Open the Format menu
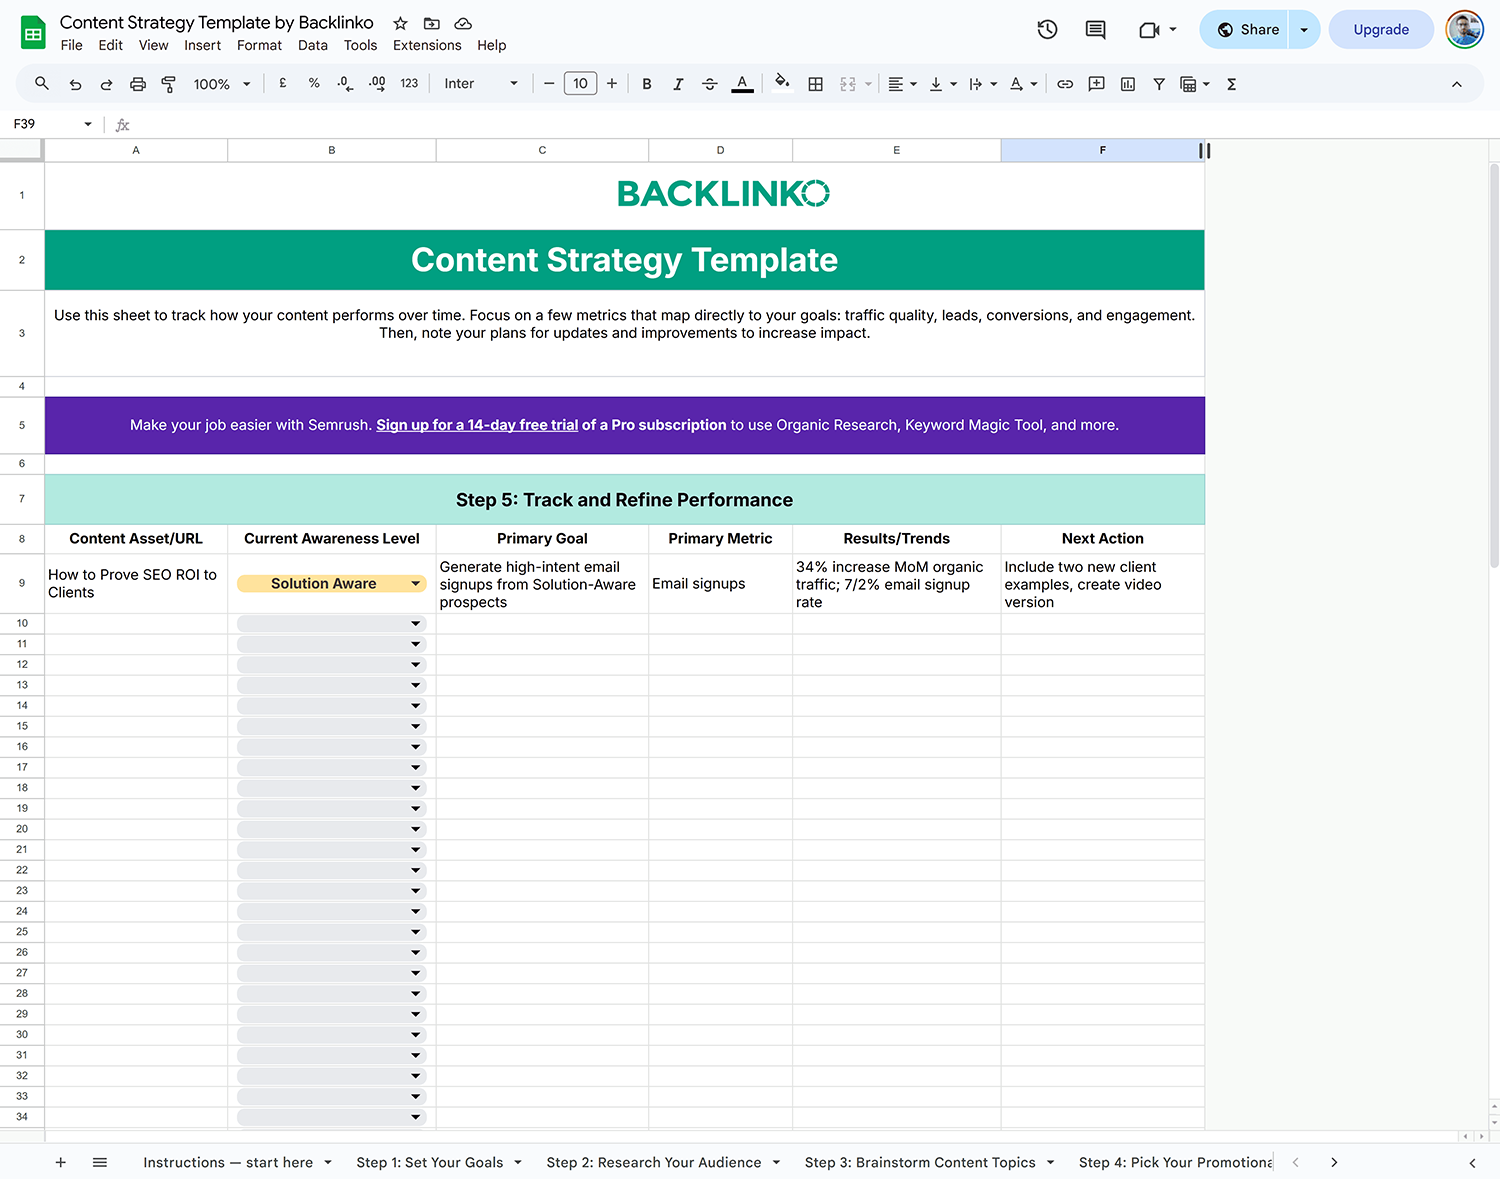1500x1179 pixels. [x=259, y=45]
